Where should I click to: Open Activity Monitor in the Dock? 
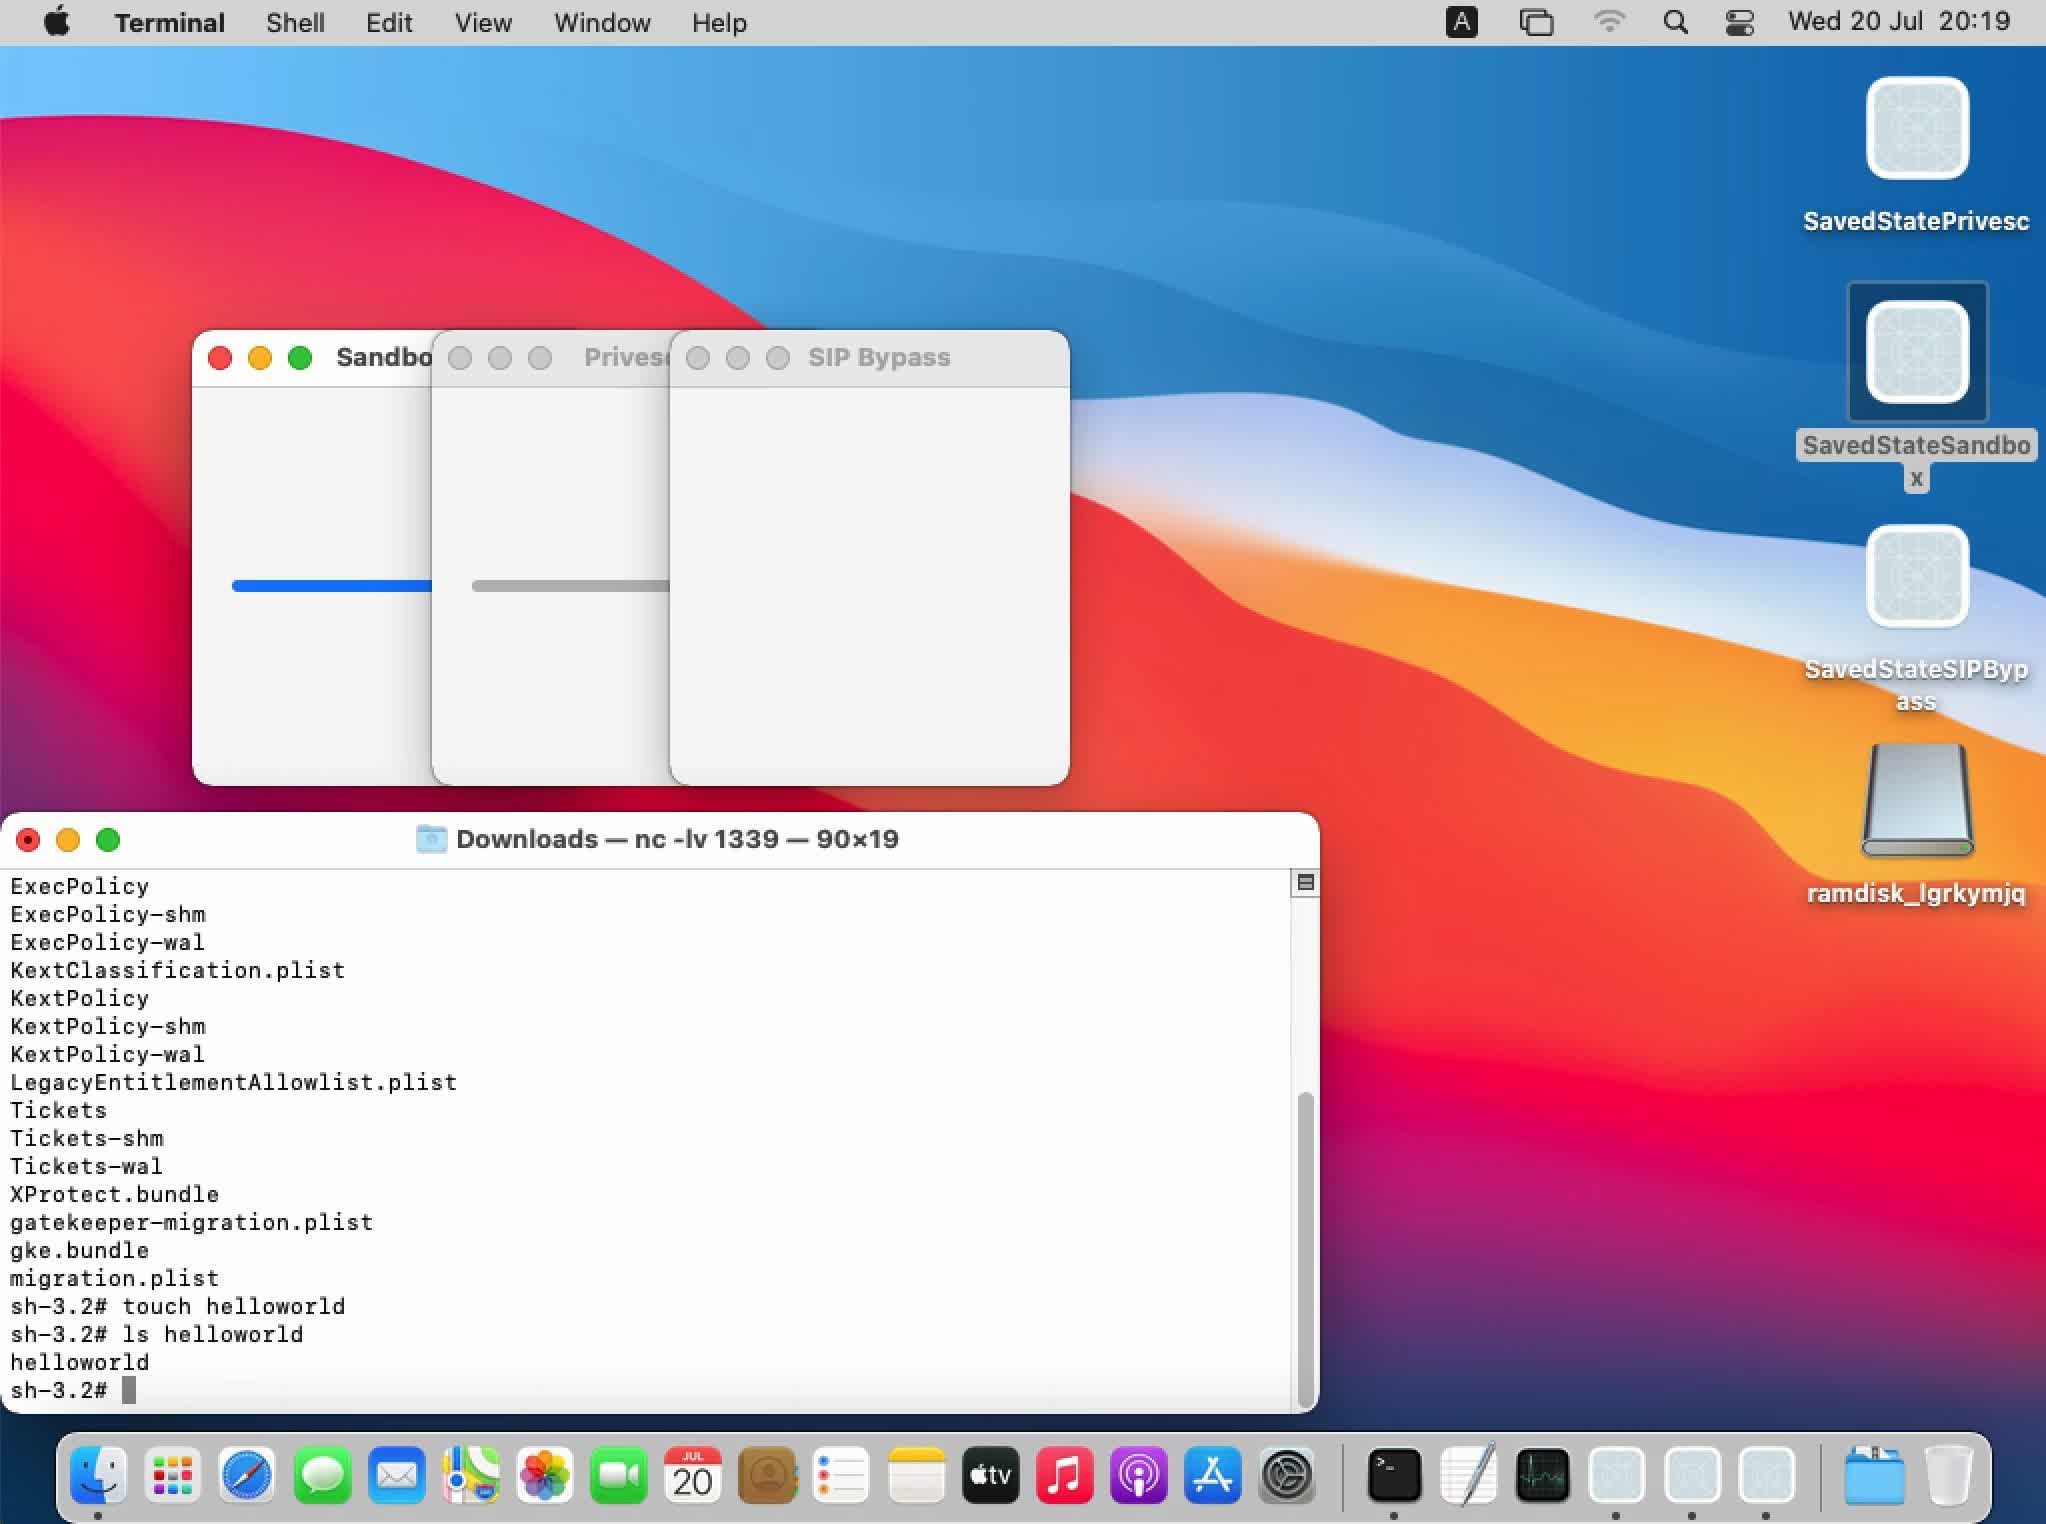[1542, 1475]
